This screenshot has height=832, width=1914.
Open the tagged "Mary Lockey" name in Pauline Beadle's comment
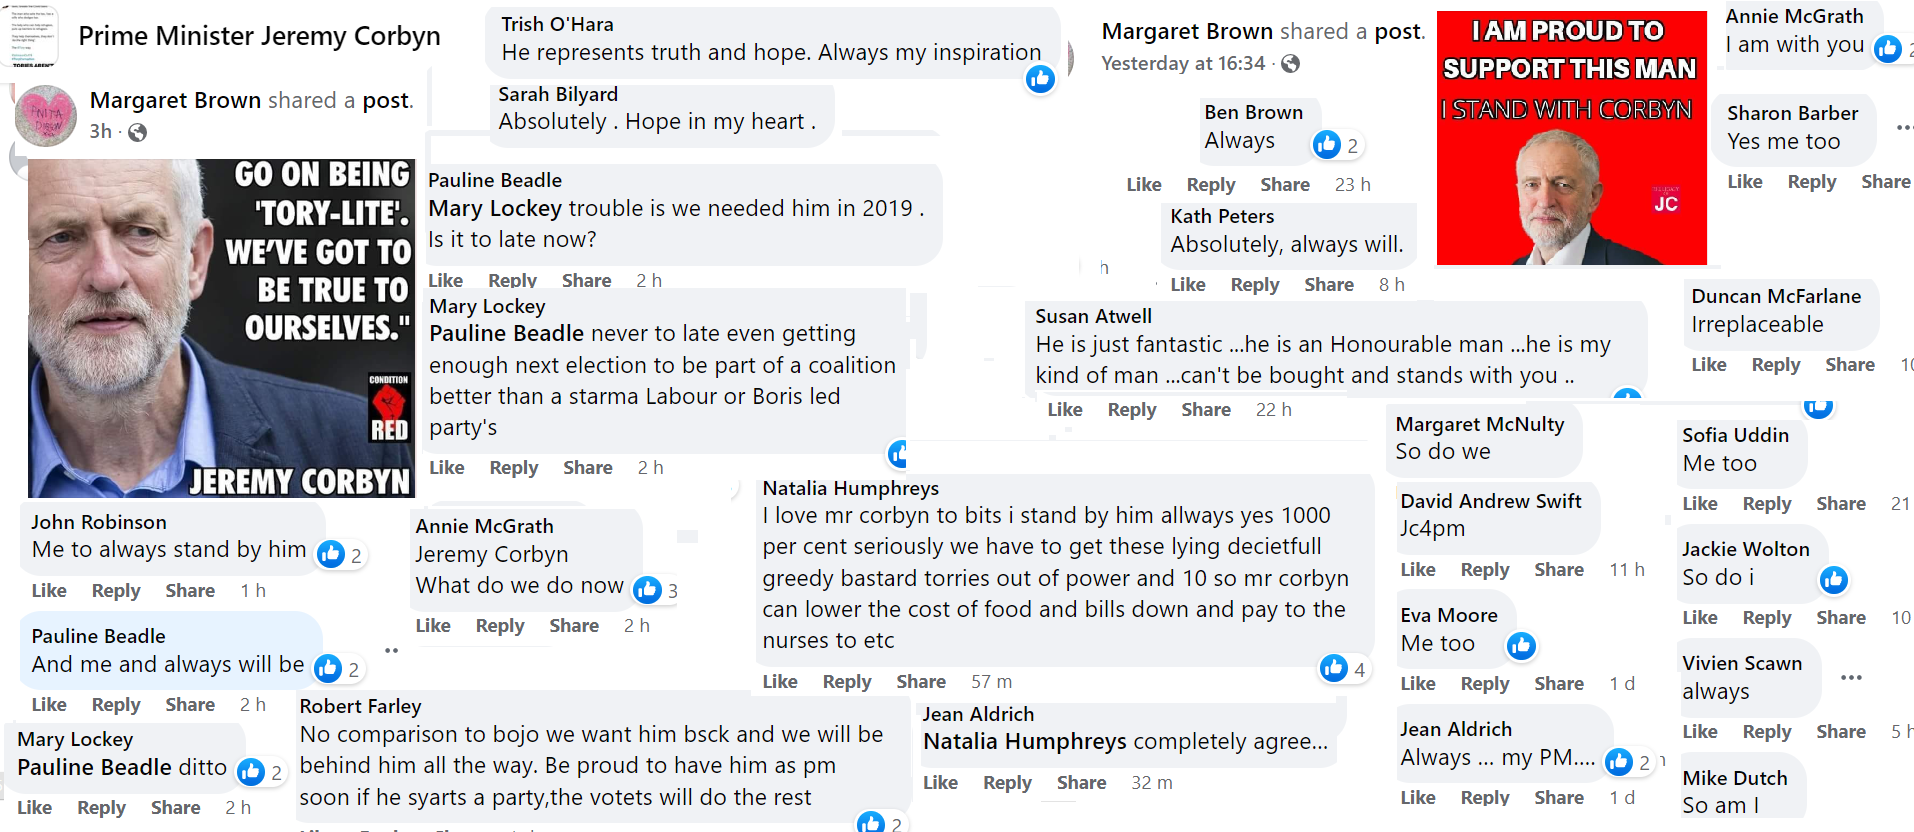coord(495,209)
